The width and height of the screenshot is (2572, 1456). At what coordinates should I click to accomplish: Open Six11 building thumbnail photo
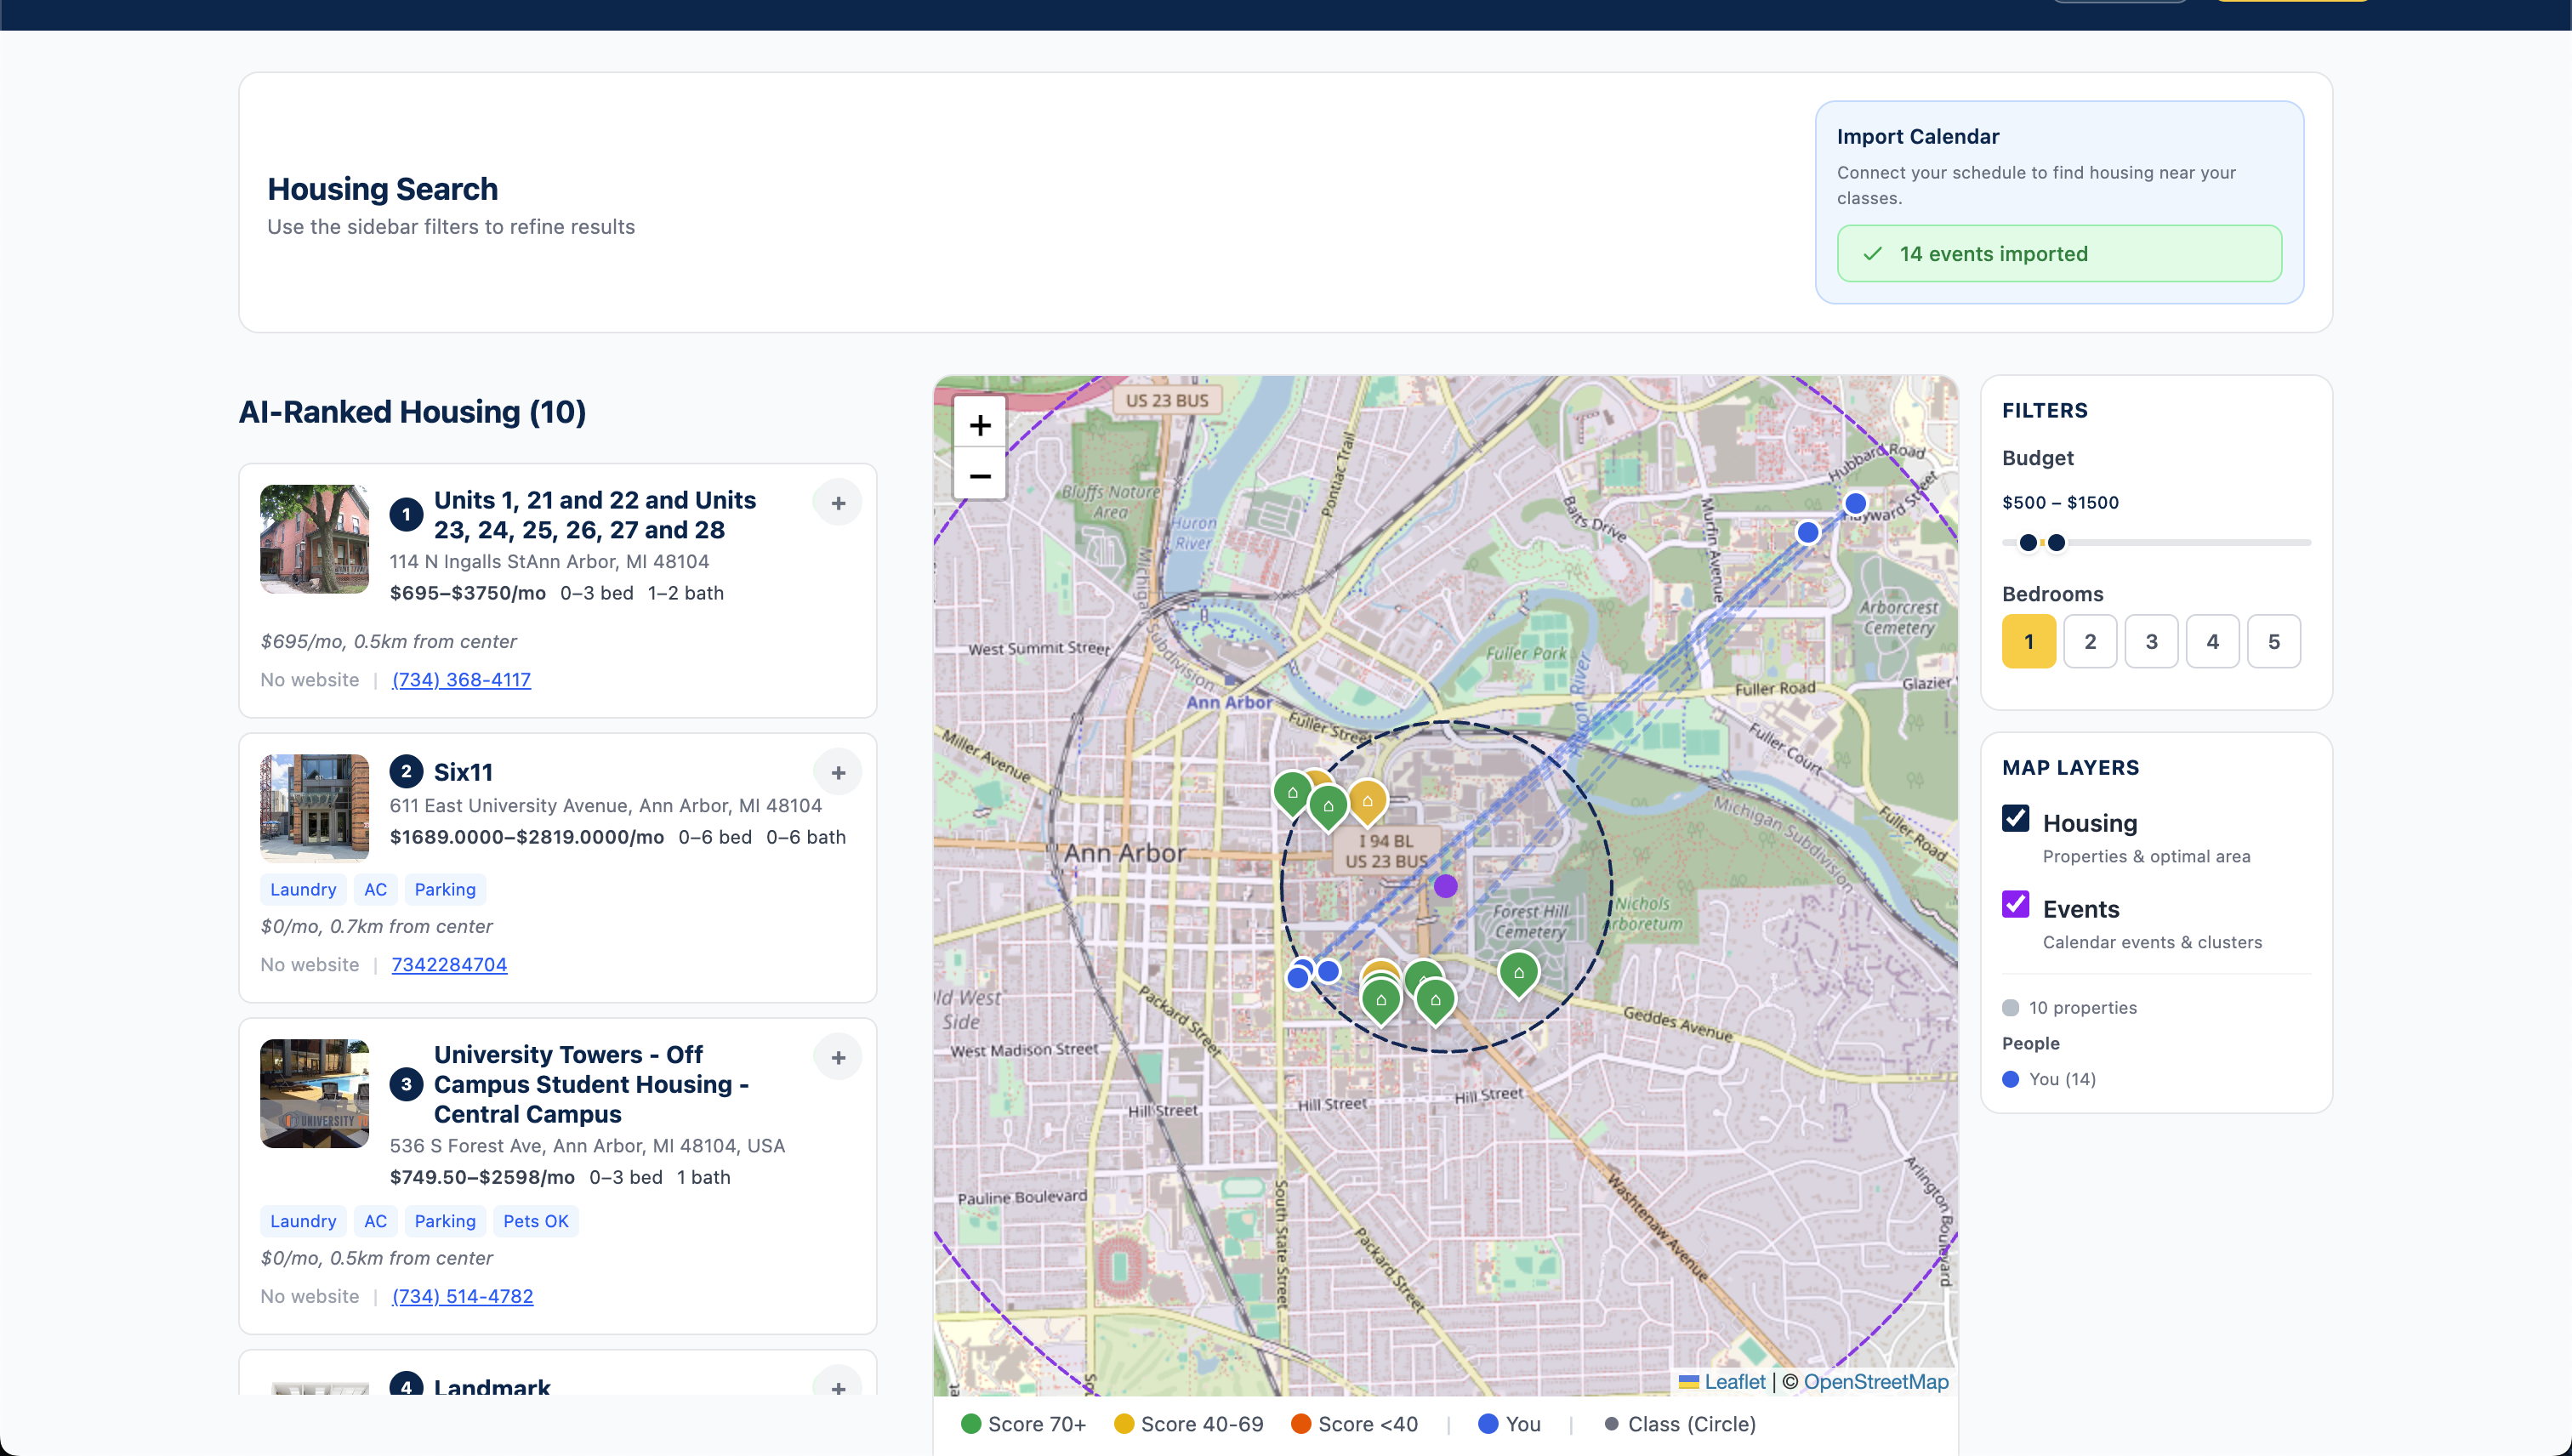(x=314, y=808)
